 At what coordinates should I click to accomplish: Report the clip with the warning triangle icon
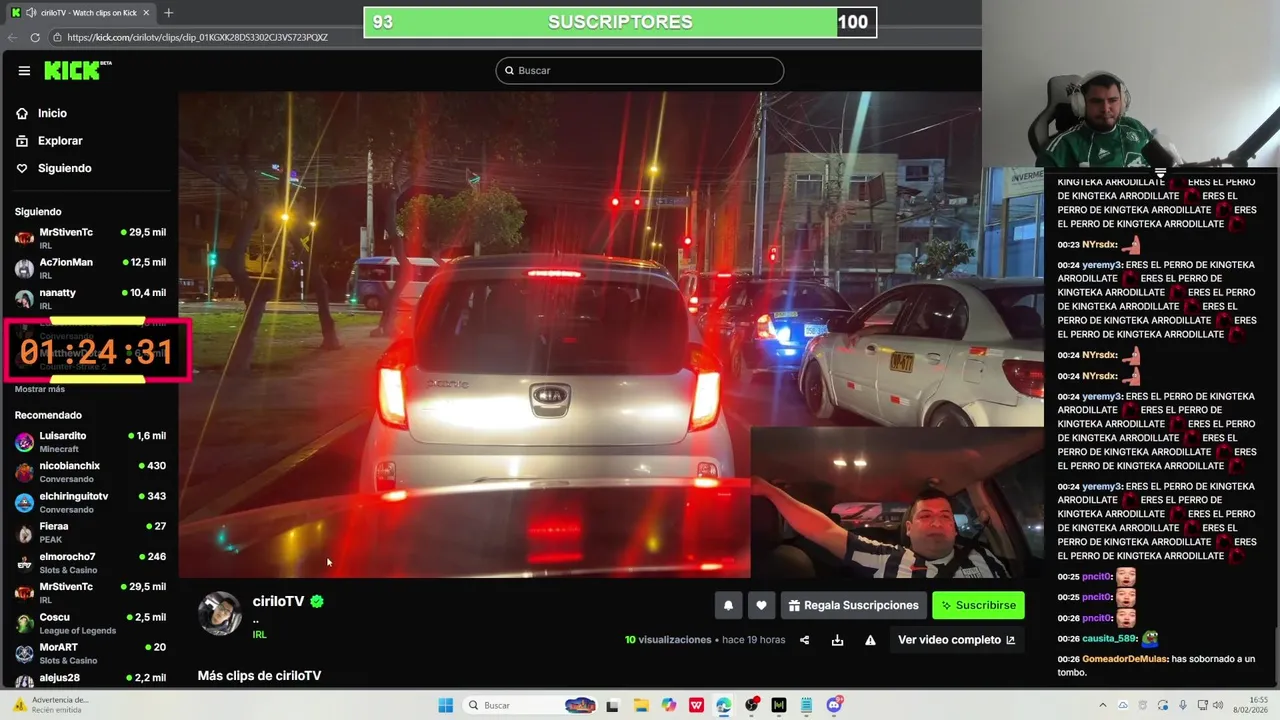point(870,640)
